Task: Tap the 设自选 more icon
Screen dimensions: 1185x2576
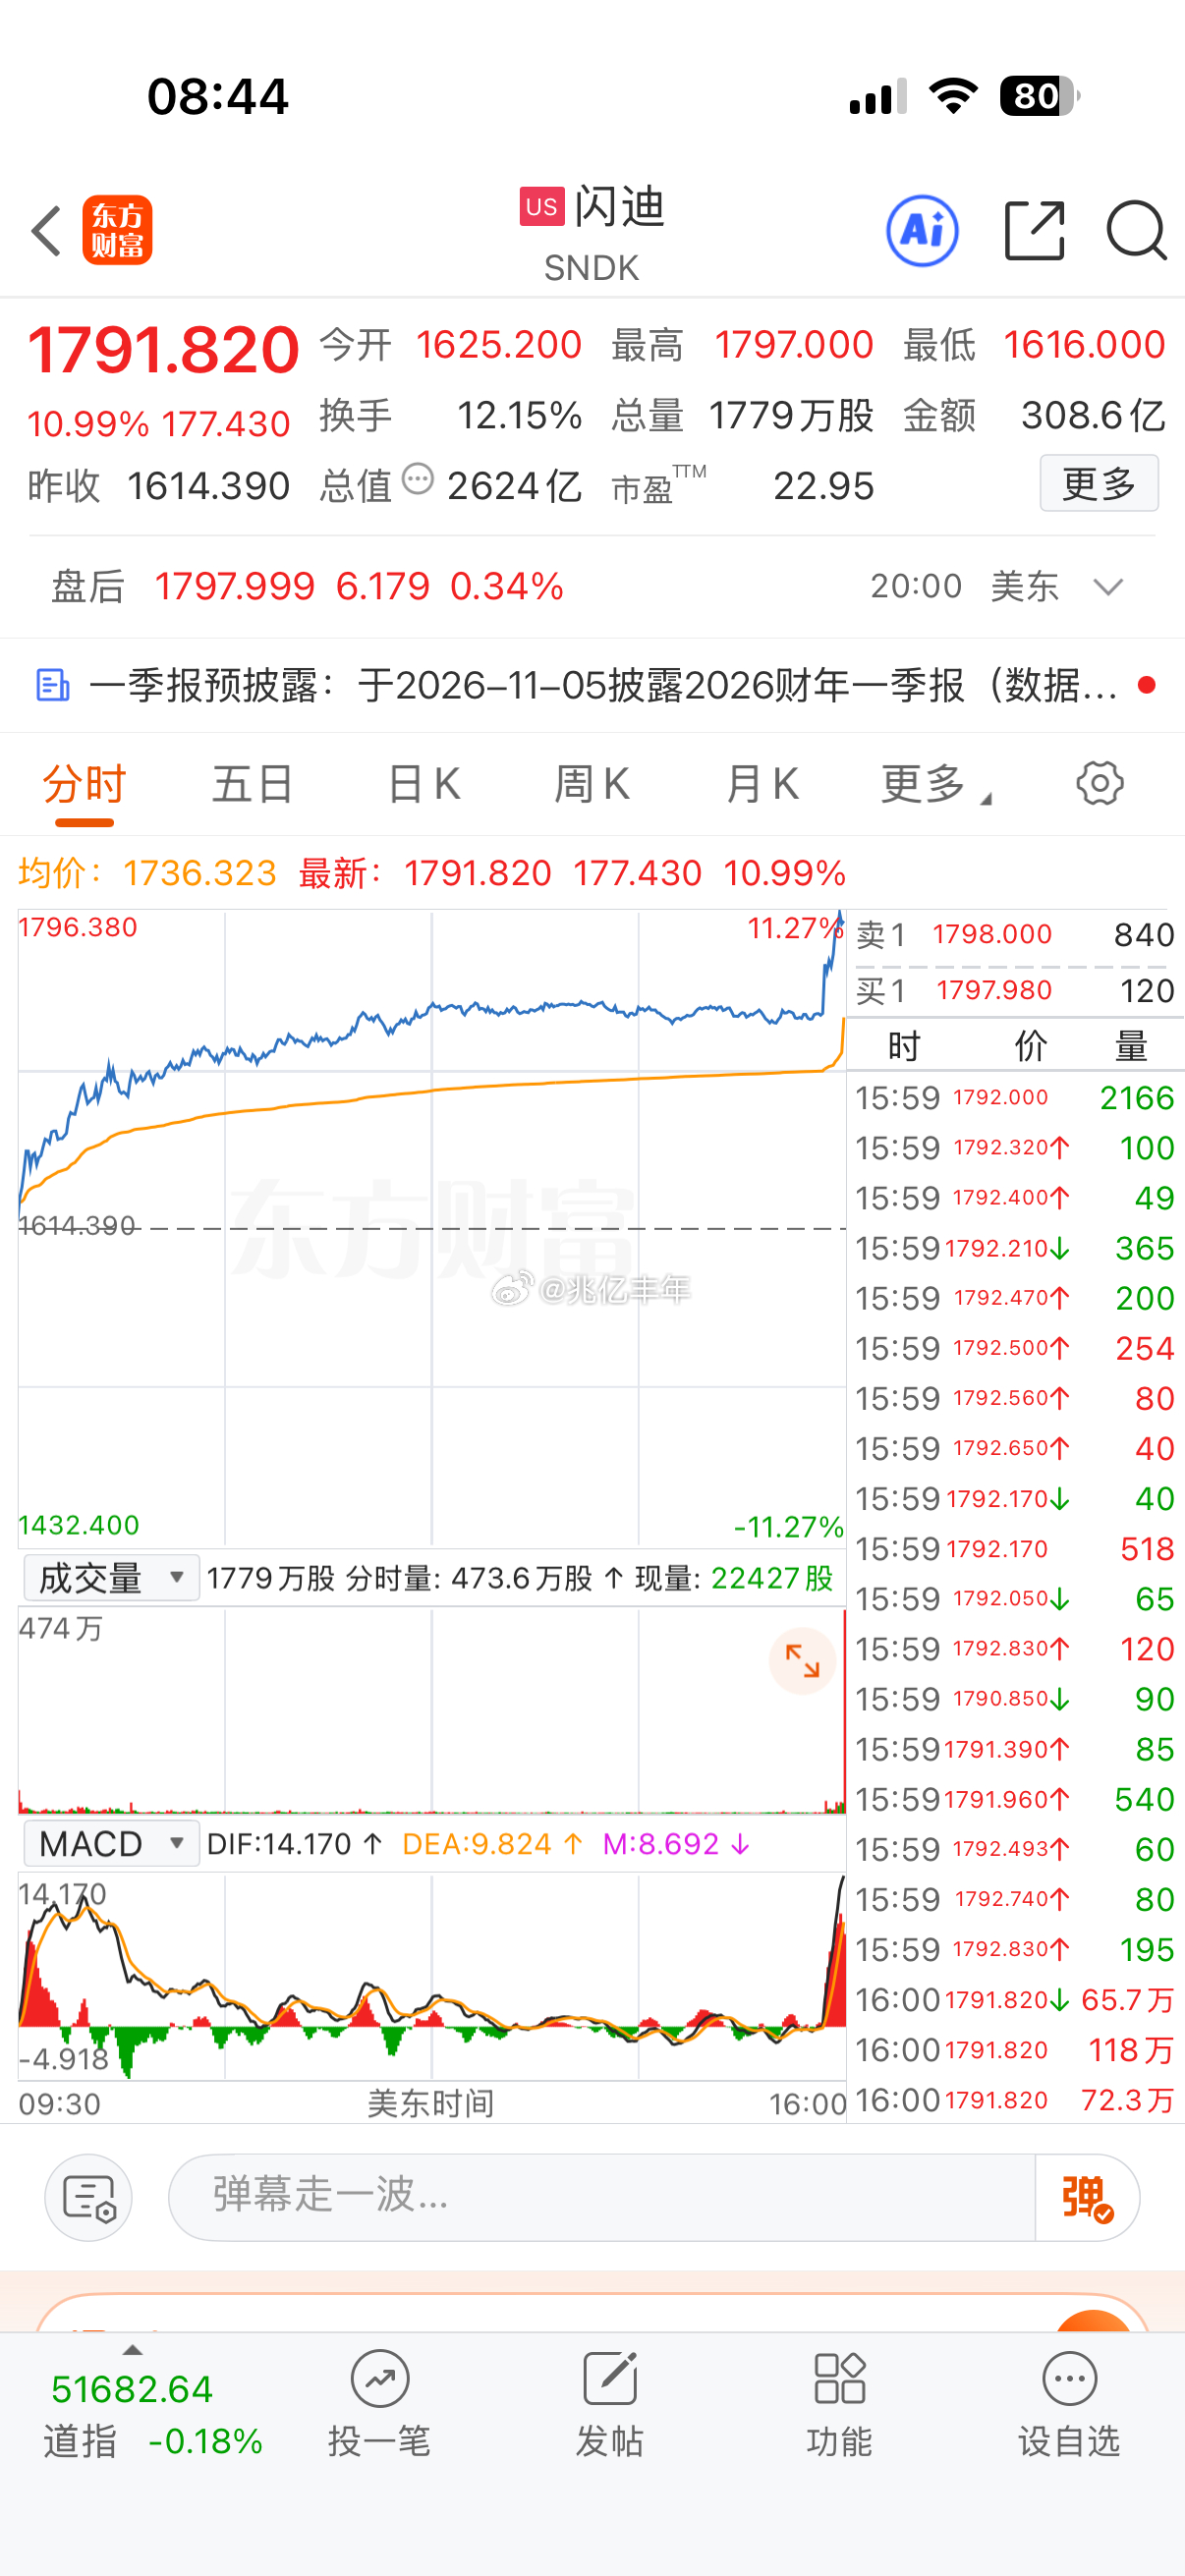Action: coord(1069,2378)
